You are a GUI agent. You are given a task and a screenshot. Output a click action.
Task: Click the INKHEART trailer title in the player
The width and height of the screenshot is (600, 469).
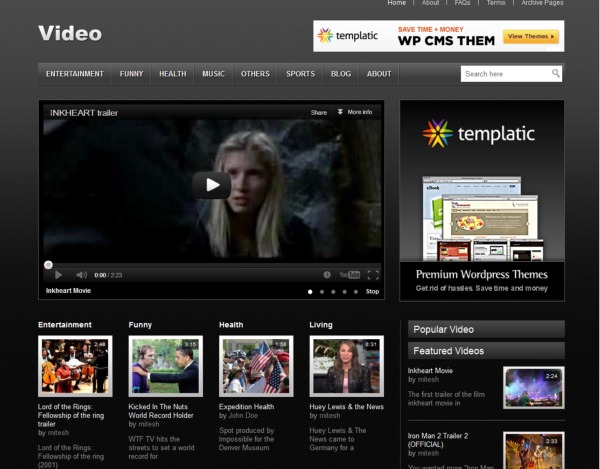[84, 113]
